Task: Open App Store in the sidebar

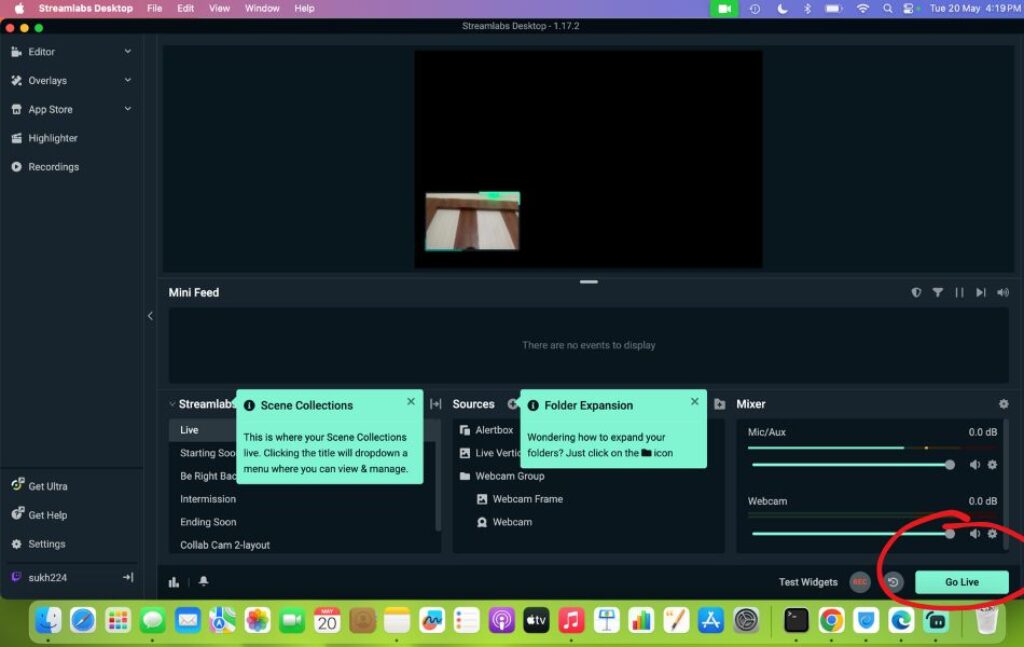Action: pyautogui.click(x=50, y=109)
